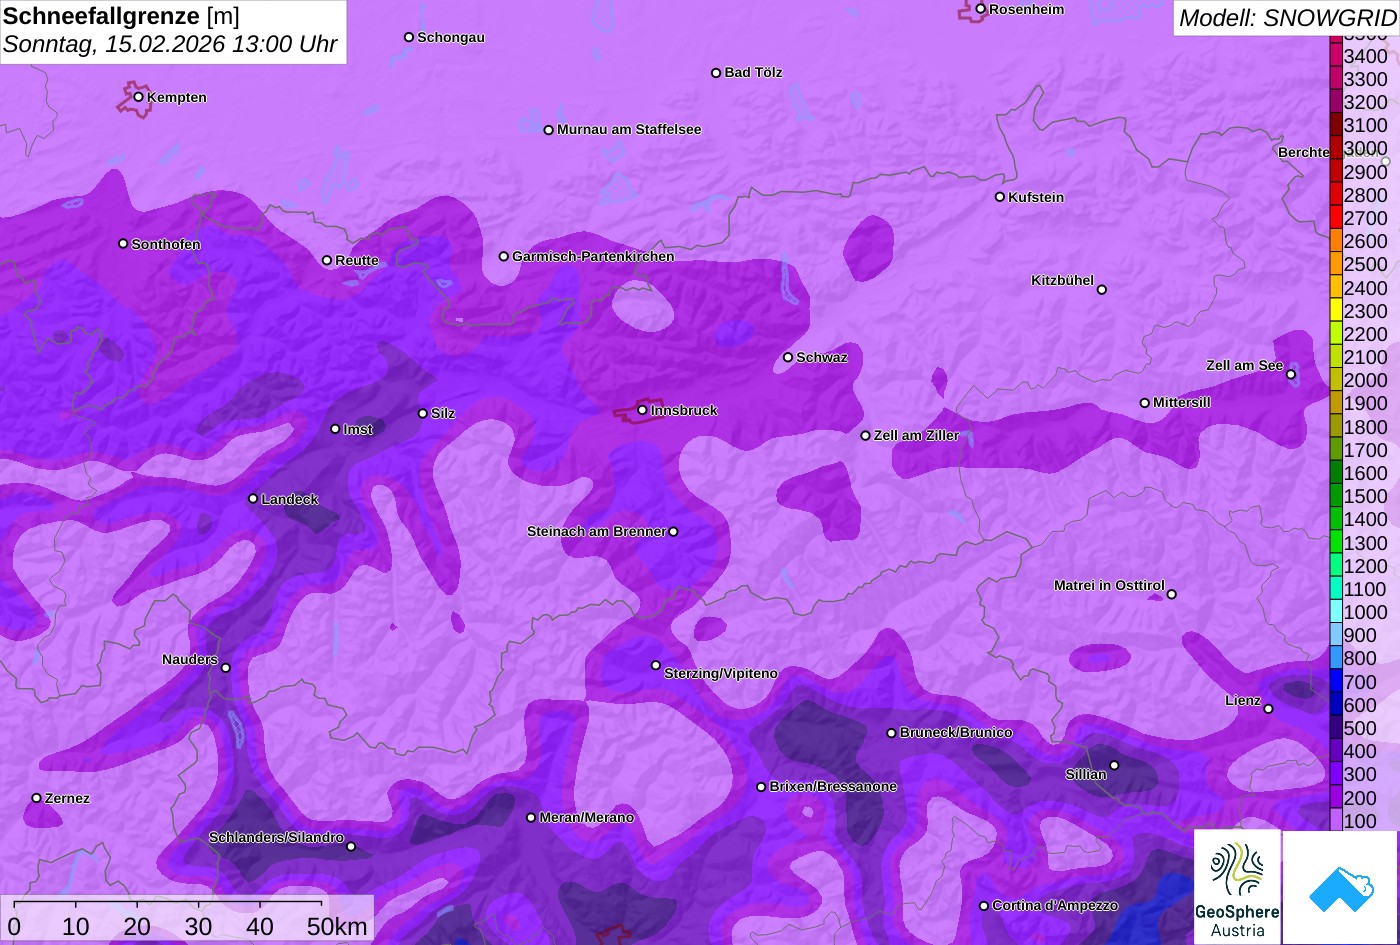The width and height of the screenshot is (1400, 945).
Task: Click the Schongau marker dot
Action: pyautogui.click(x=409, y=37)
